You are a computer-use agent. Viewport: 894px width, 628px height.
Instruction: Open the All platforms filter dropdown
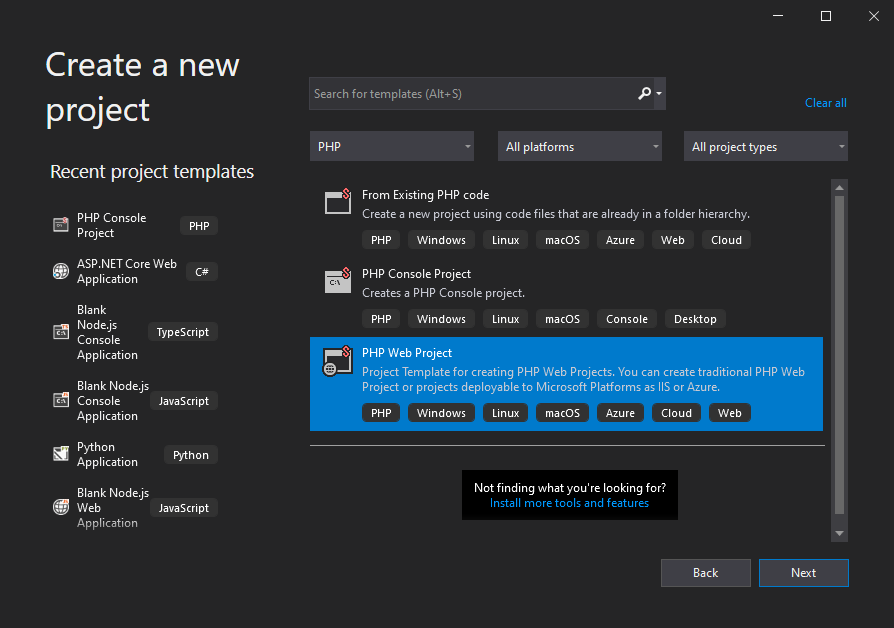pos(580,147)
